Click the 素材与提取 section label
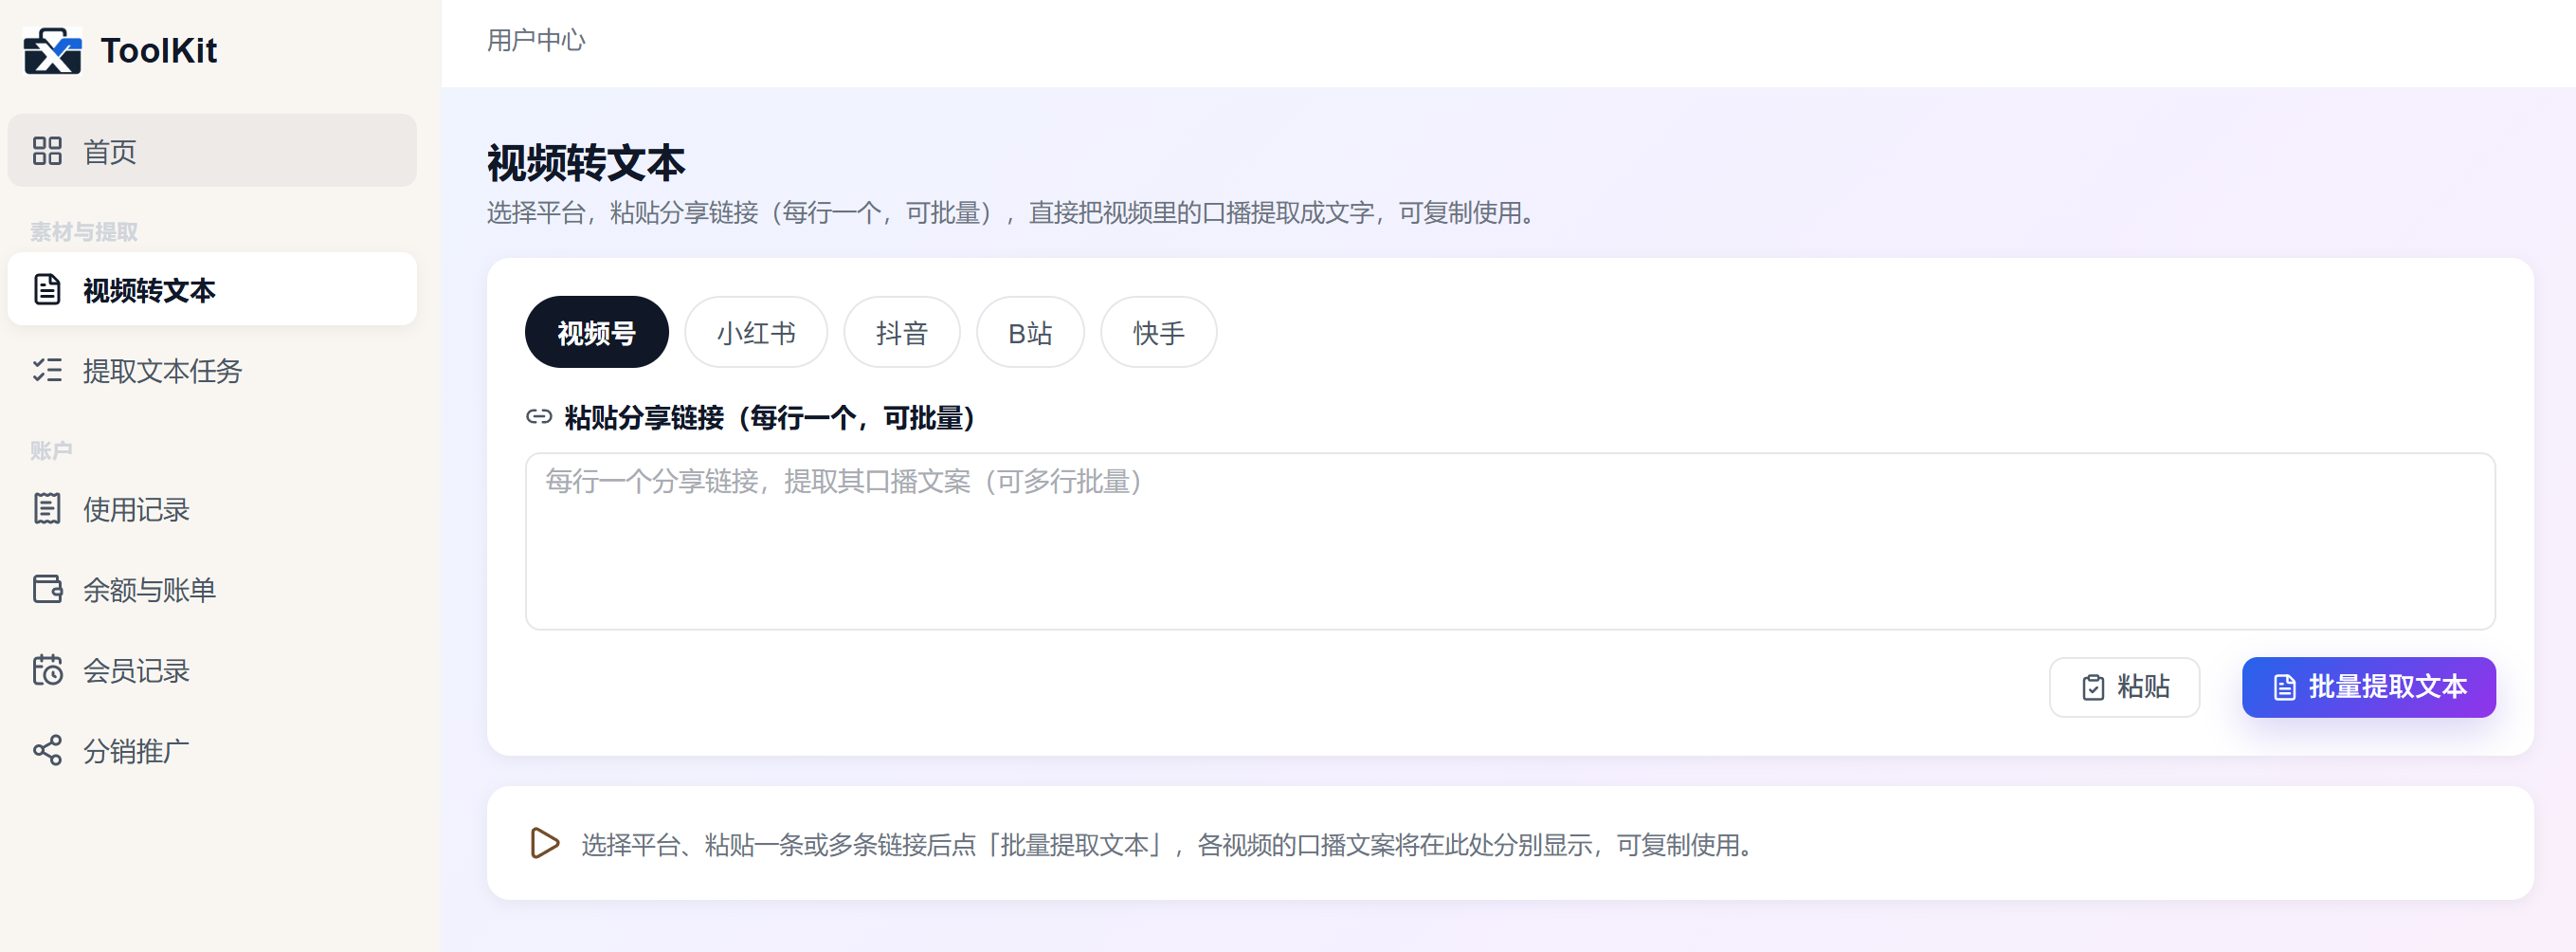2576x952 pixels. (84, 232)
